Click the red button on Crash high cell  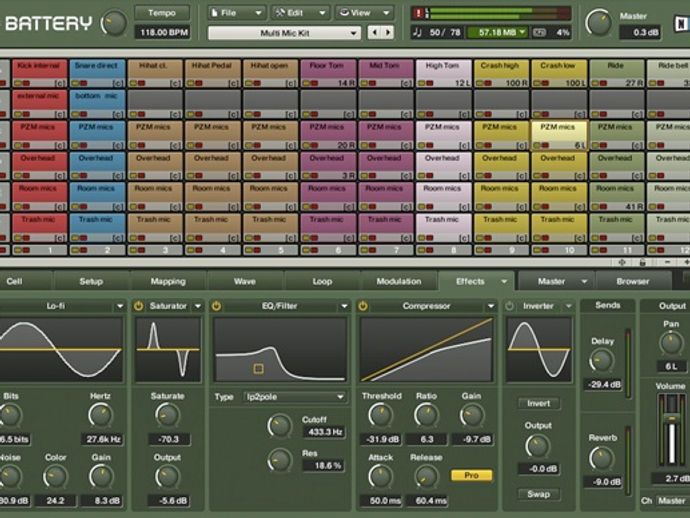click(x=488, y=83)
